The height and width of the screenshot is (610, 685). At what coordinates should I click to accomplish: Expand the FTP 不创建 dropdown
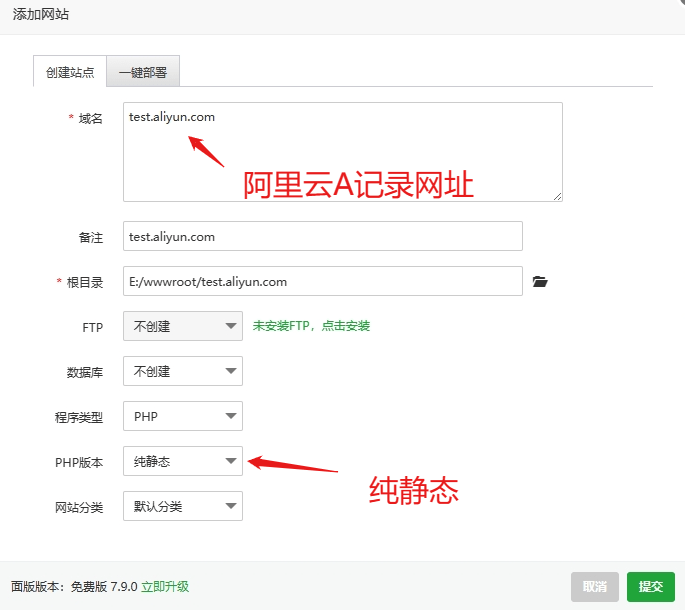(x=182, y=326)
